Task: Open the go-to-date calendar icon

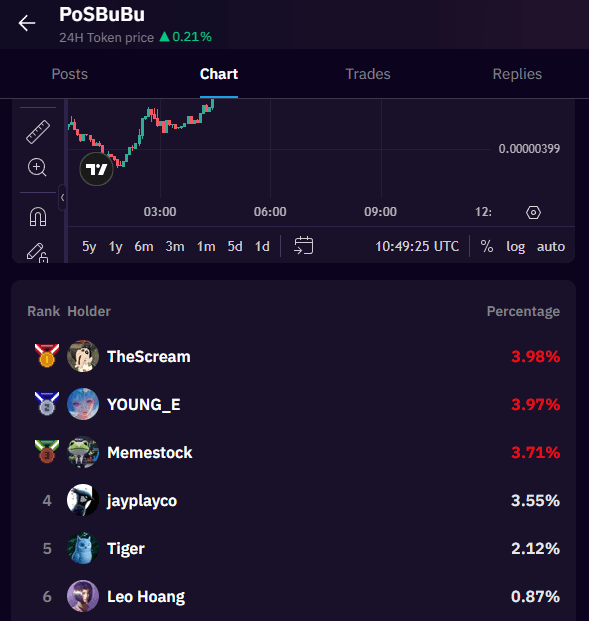Action: point(303,246)
